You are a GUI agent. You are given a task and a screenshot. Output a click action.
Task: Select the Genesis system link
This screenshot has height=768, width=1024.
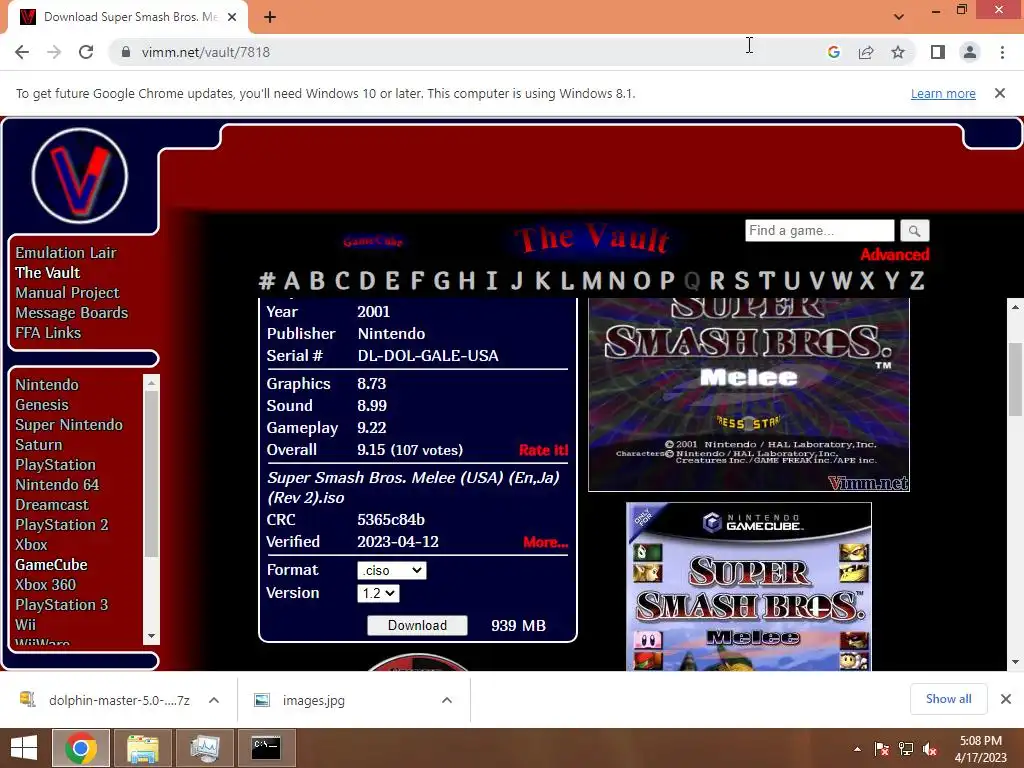click(42, 405)
